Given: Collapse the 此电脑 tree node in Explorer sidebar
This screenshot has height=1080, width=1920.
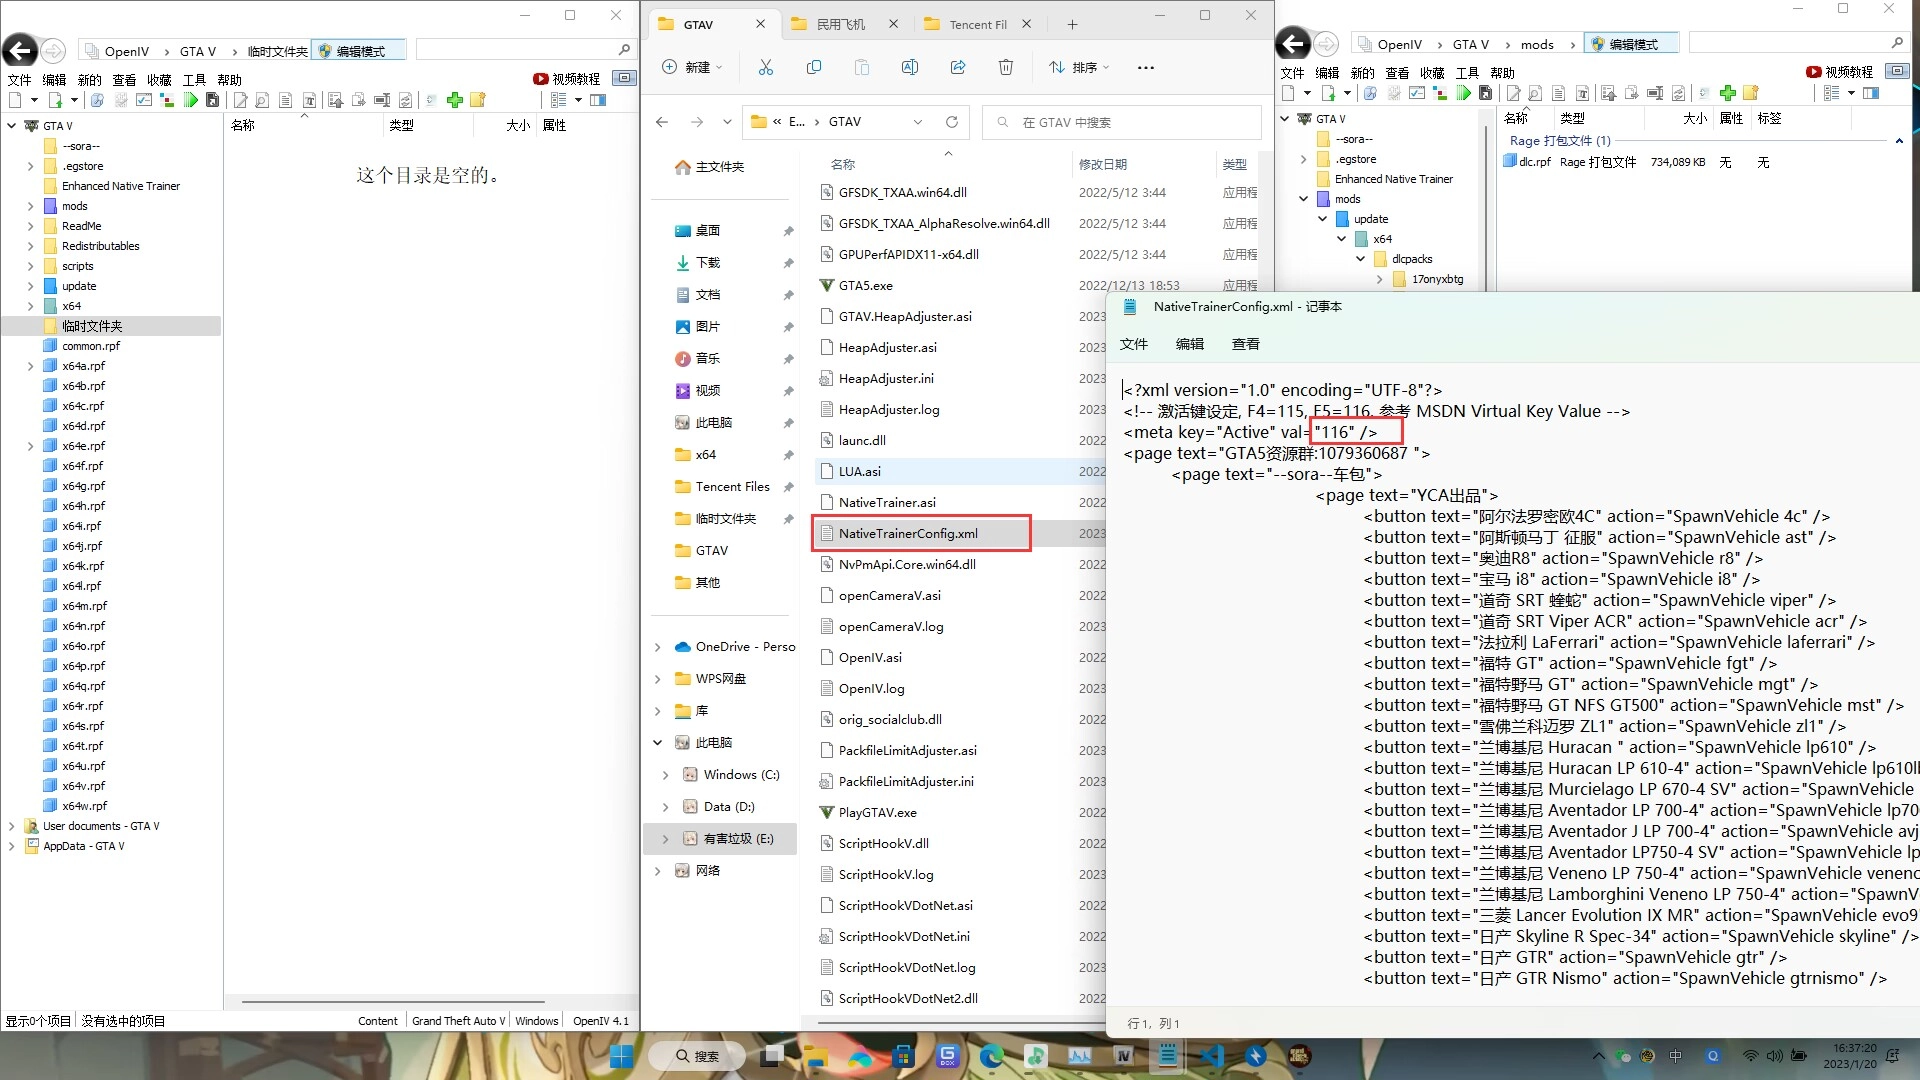Looking at the screenshot, I should click(x=657, y=743).
